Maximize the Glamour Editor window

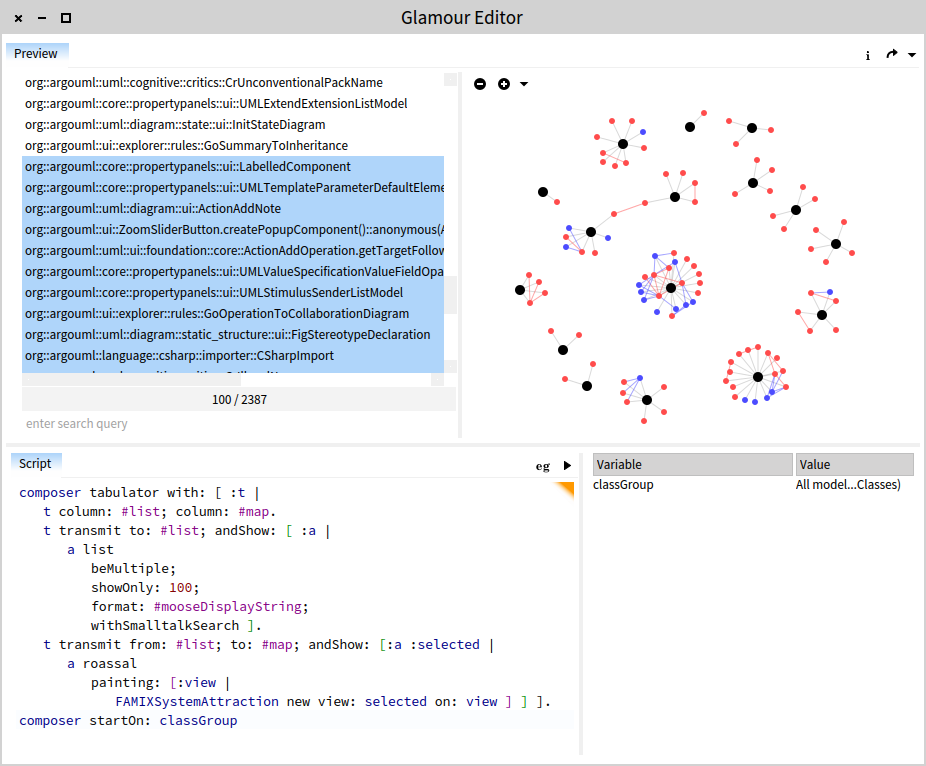click(66, 18)
